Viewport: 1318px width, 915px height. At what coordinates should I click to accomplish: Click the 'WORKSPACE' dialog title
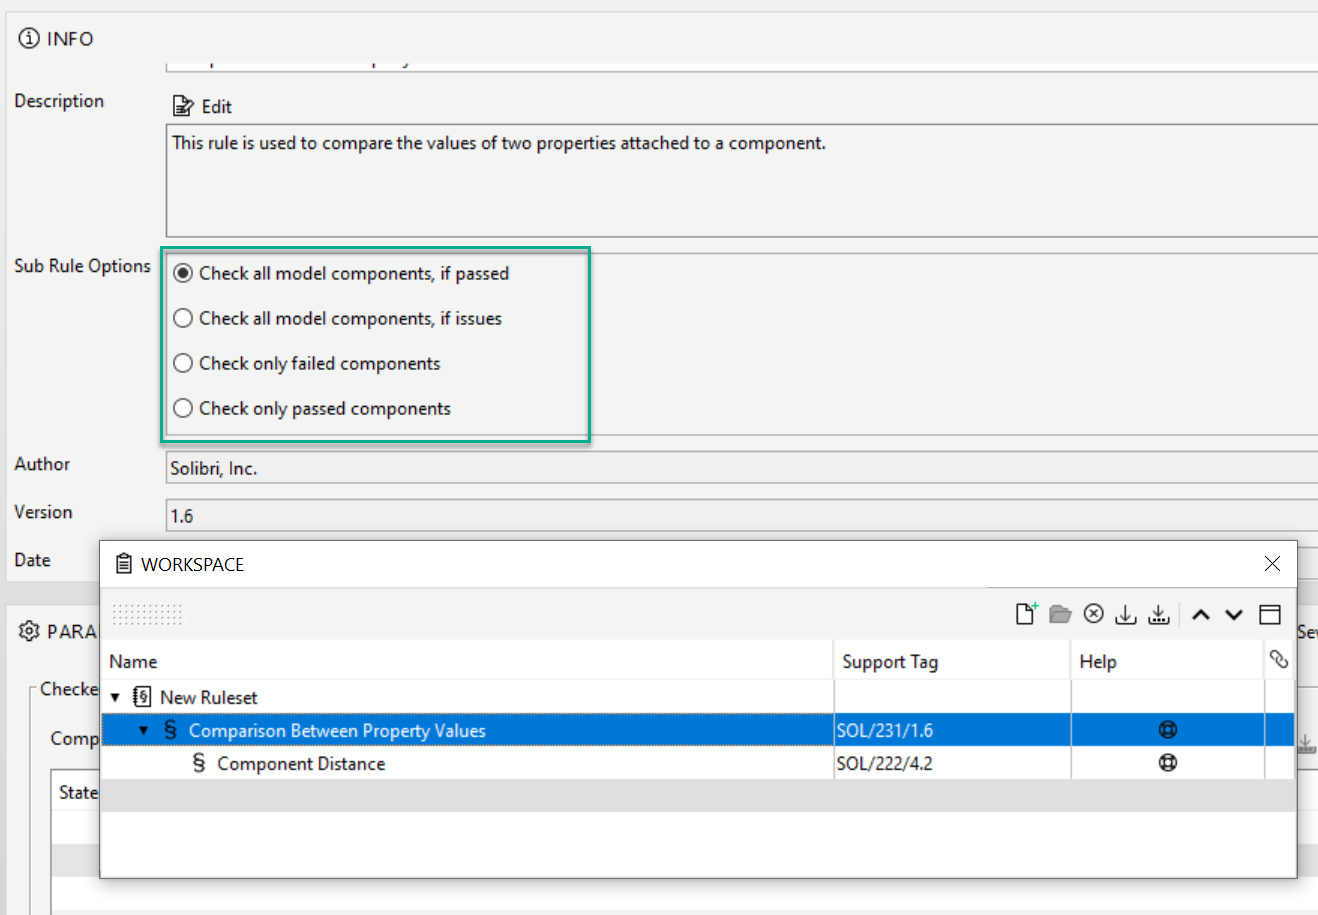click(192, 565)
